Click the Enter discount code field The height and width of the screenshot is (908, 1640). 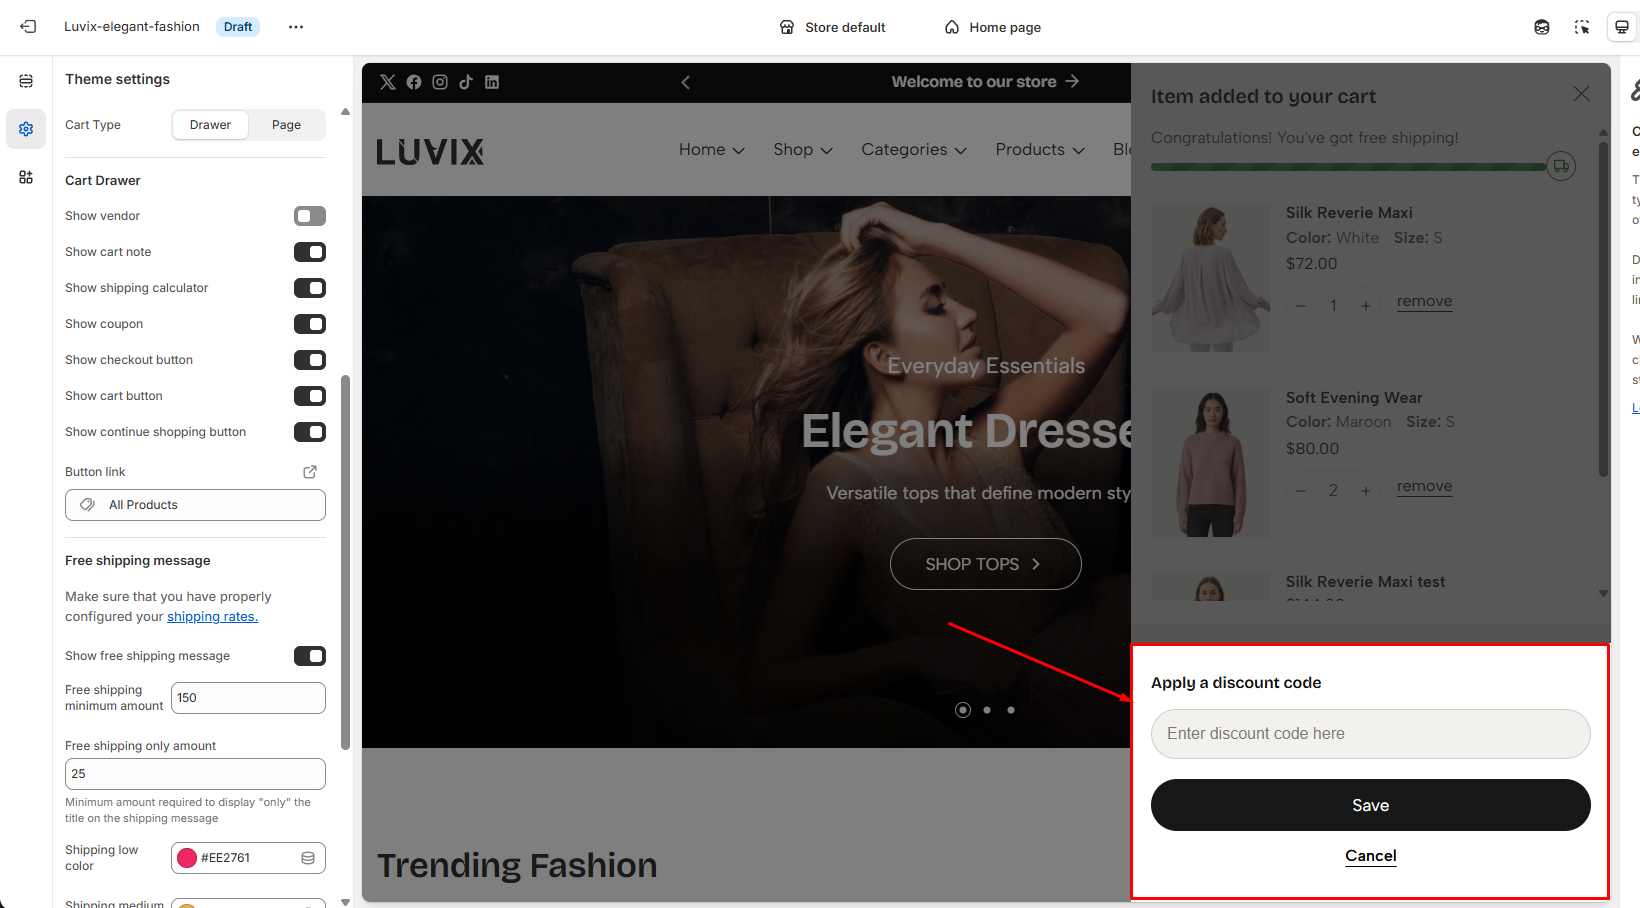[x=1370, y=734]
